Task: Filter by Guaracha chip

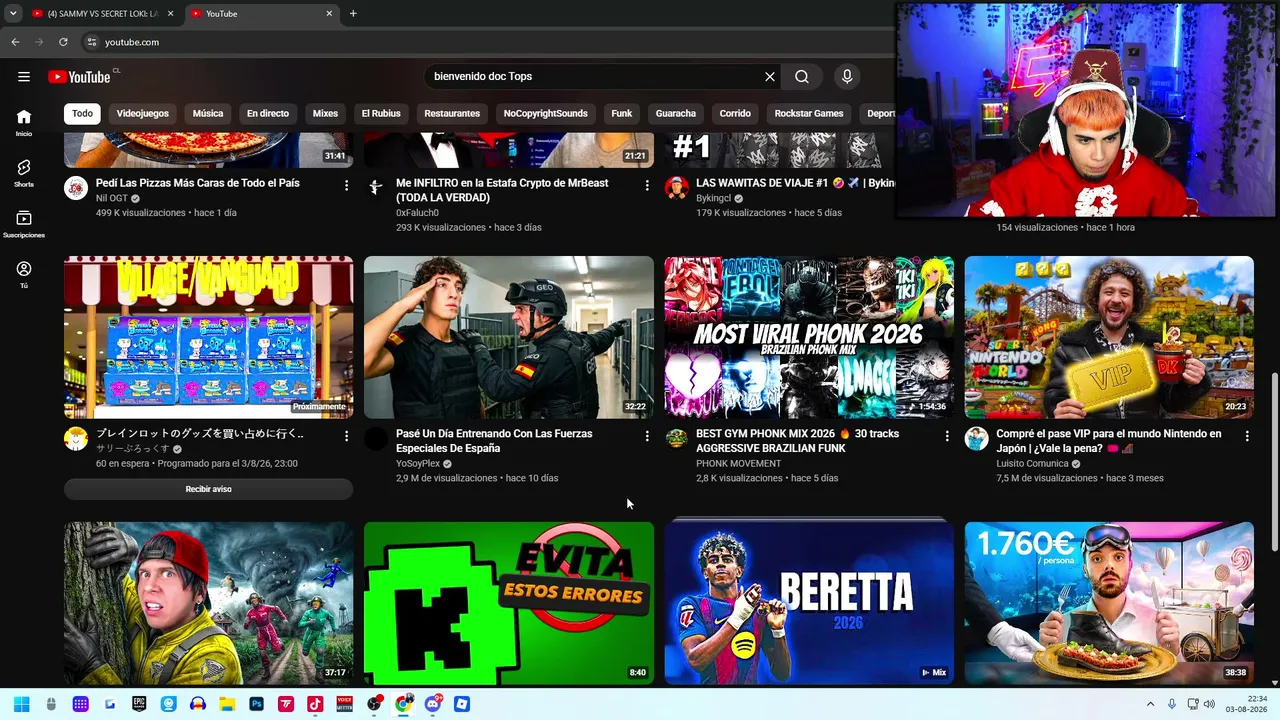Action: pyautogui.click(x=676, y=114)
